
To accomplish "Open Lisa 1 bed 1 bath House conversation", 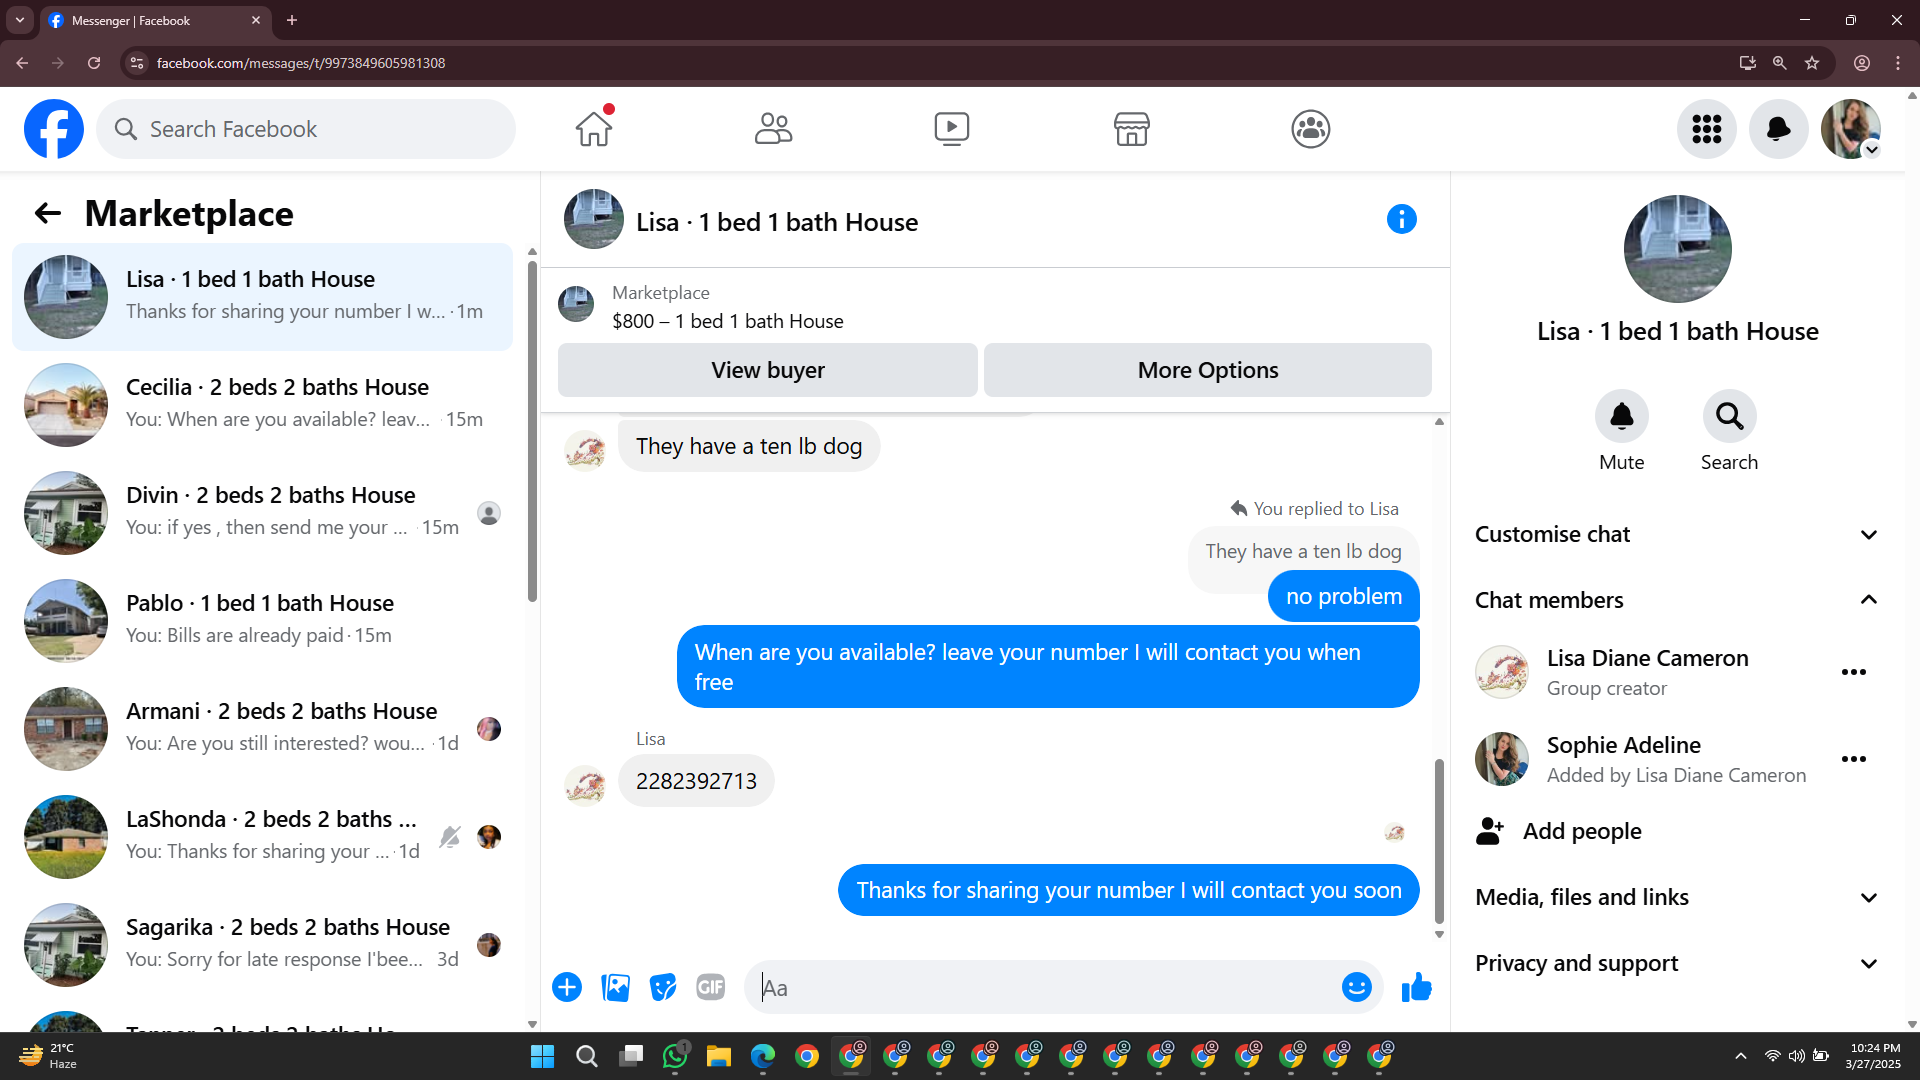I will [x=262, y=297].
